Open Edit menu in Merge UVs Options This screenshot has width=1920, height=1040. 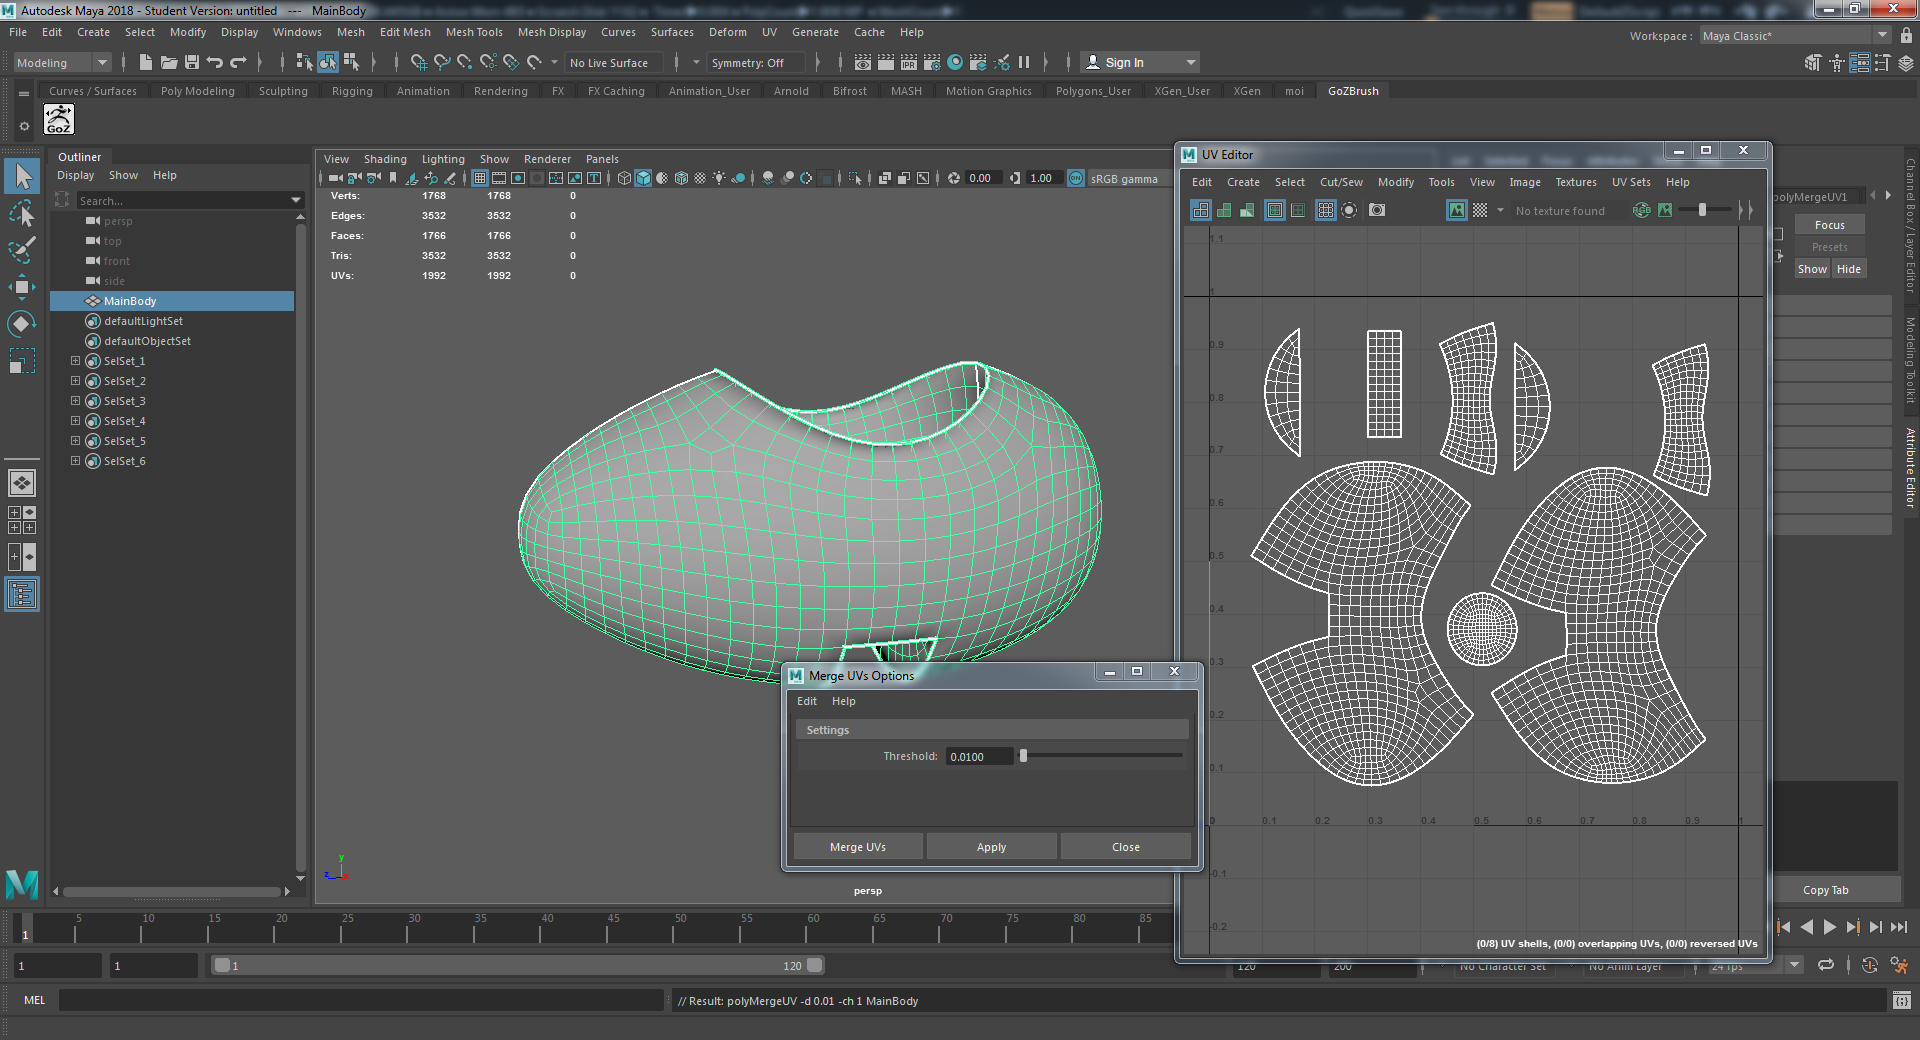pos(807,701)
